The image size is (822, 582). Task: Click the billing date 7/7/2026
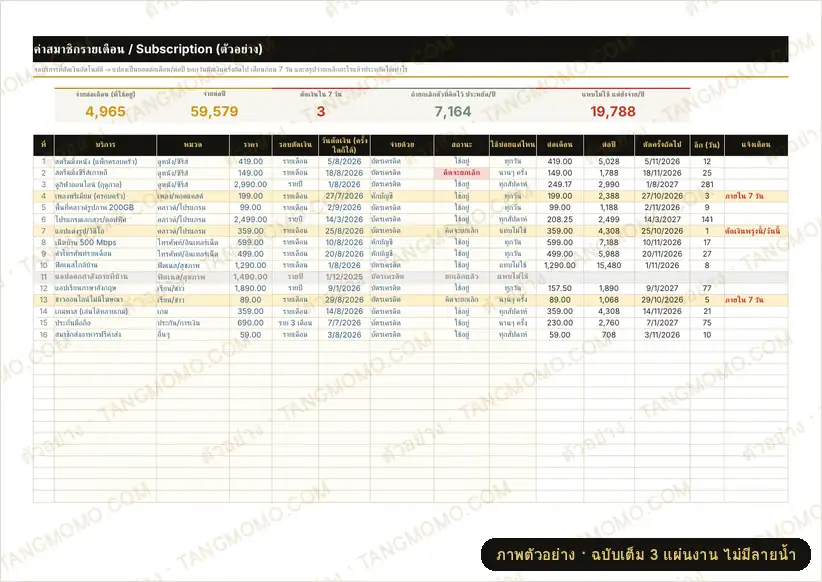point(344,323)
